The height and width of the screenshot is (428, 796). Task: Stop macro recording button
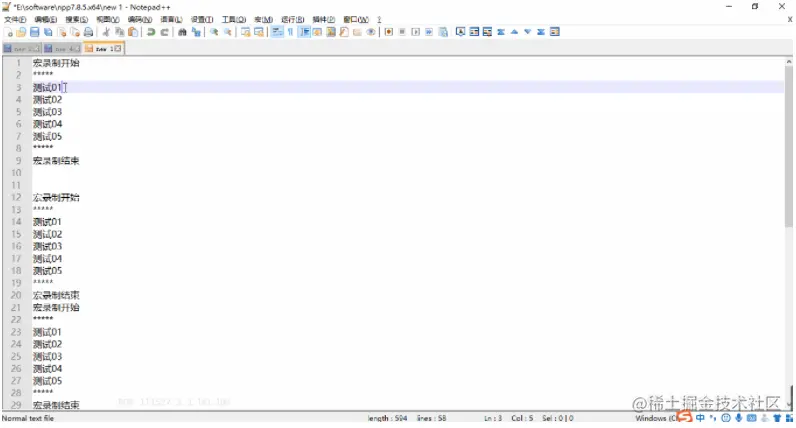[402, 32]
